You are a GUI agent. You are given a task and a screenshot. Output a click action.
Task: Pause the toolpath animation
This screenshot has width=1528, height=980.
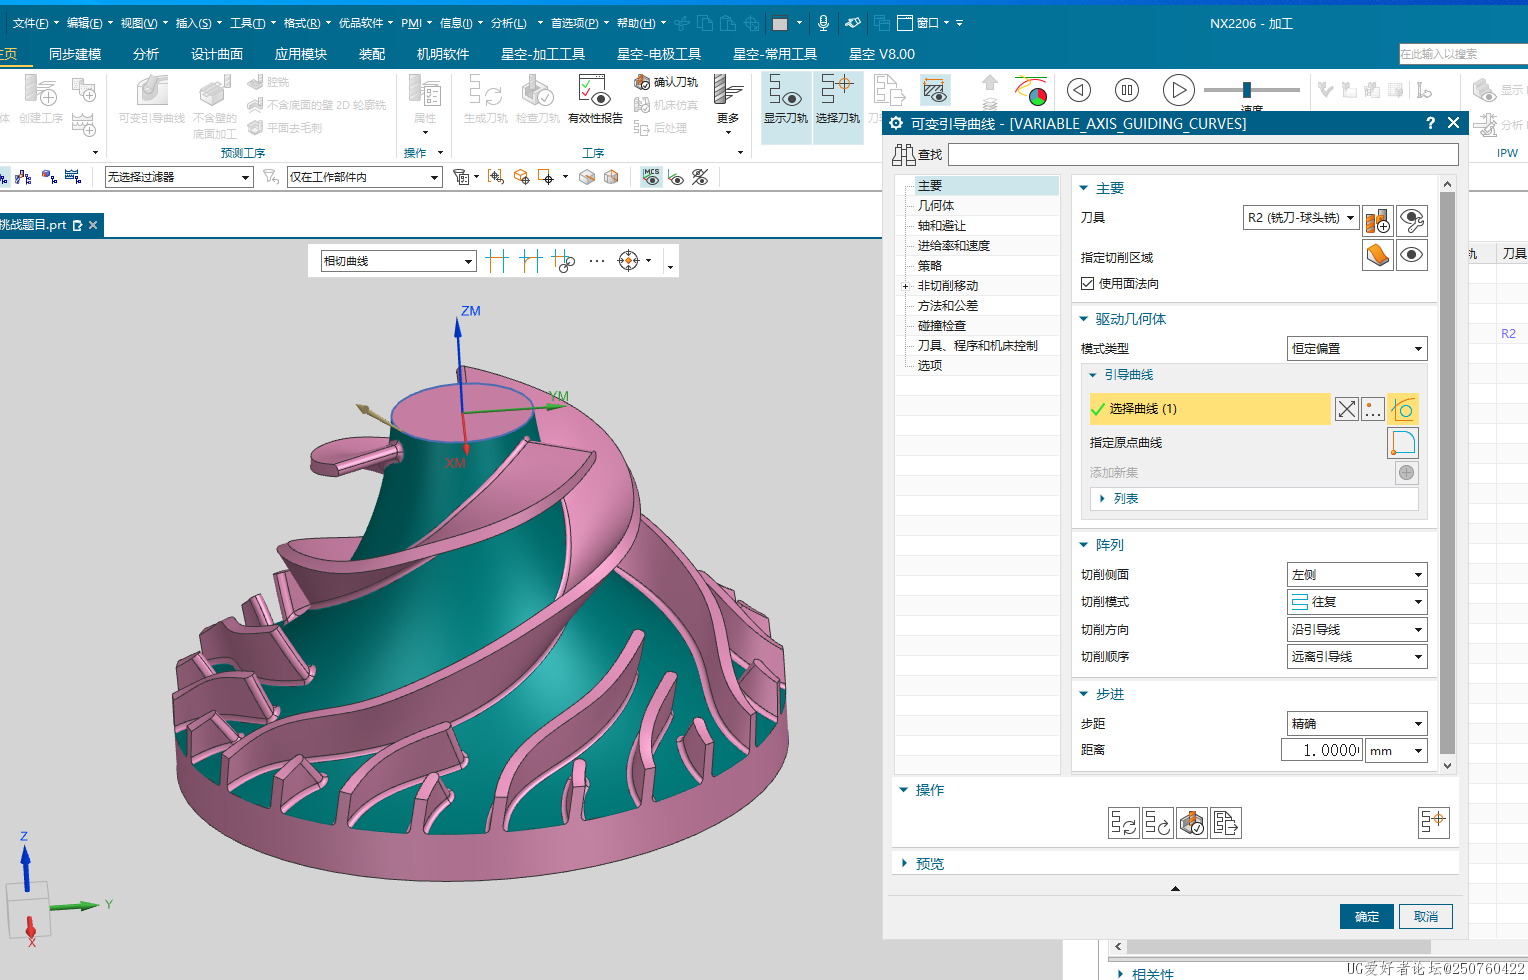tap(1127, 90)
